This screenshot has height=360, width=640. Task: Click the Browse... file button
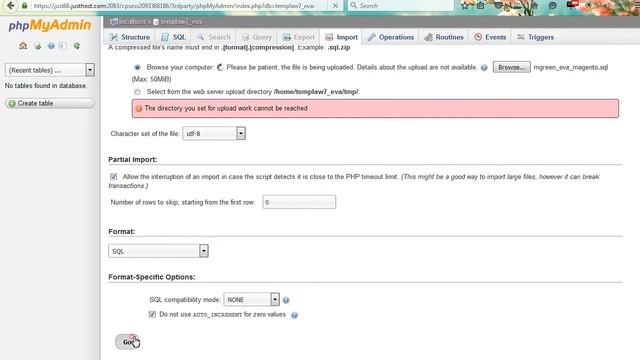pos(511,67)
